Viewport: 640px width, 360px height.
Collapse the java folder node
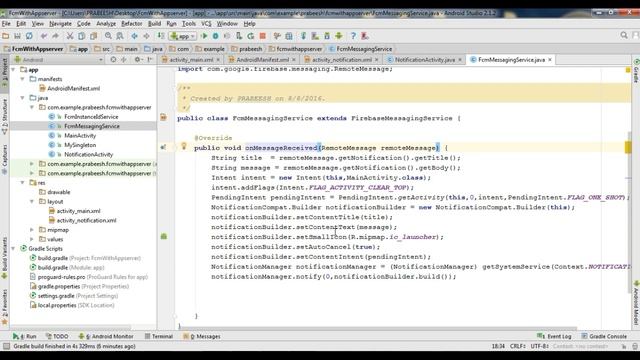22,98
